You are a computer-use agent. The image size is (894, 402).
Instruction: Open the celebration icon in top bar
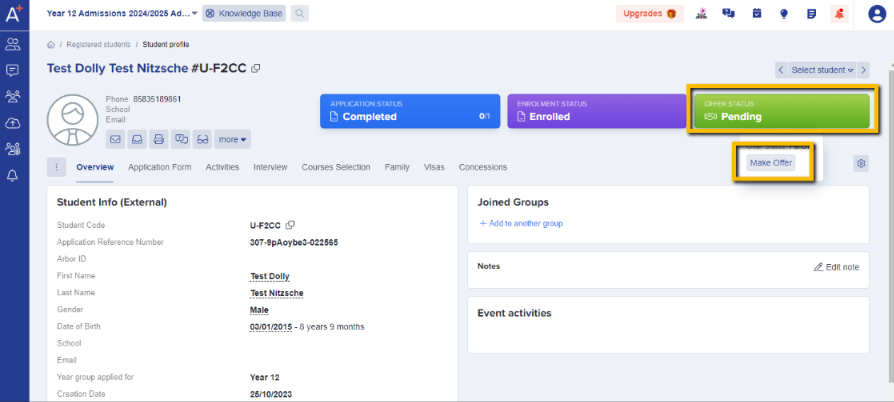pyautogui.click(x=702, y=14)
